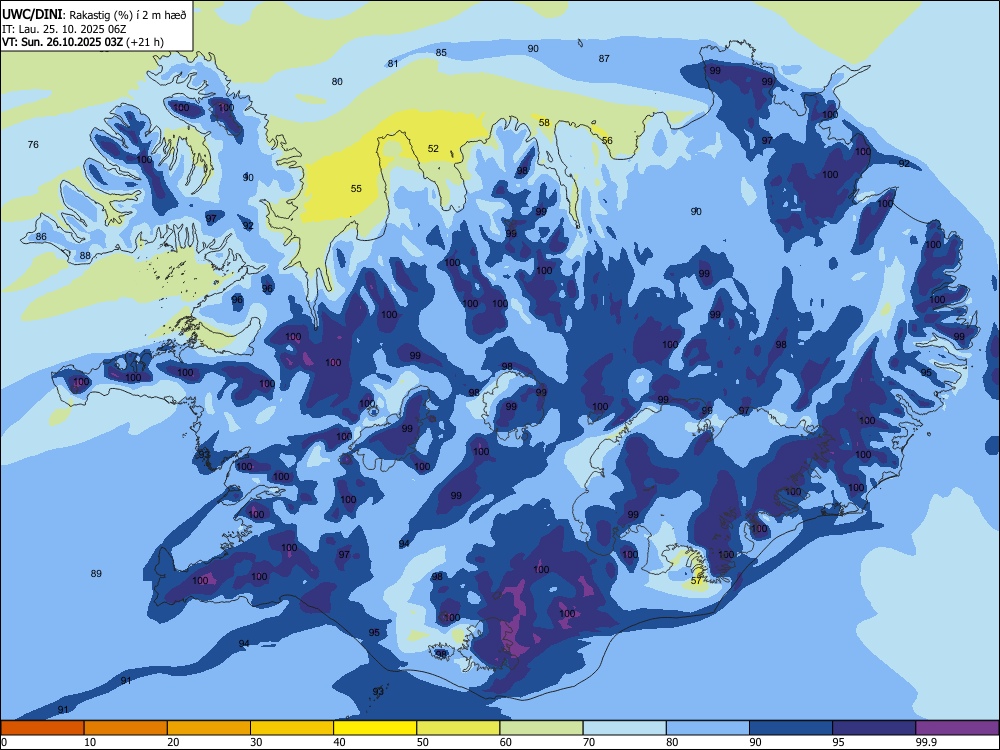The height and width of the screenshot is (750, 1000).
Task: Click the pale yellow 50–60 legend swatch
Action: coord(458,728)
